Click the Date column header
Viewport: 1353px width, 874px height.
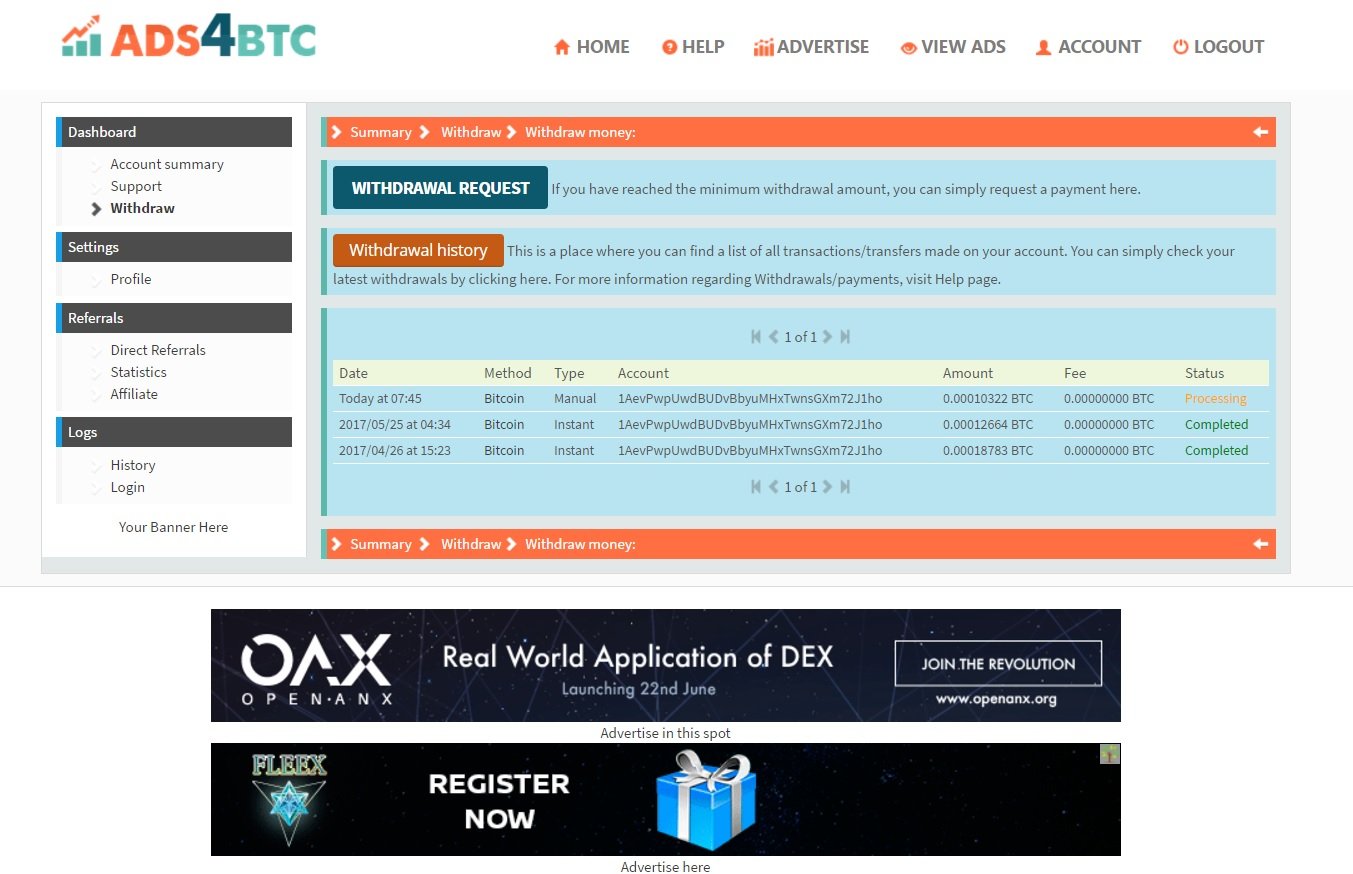[354, 373]
